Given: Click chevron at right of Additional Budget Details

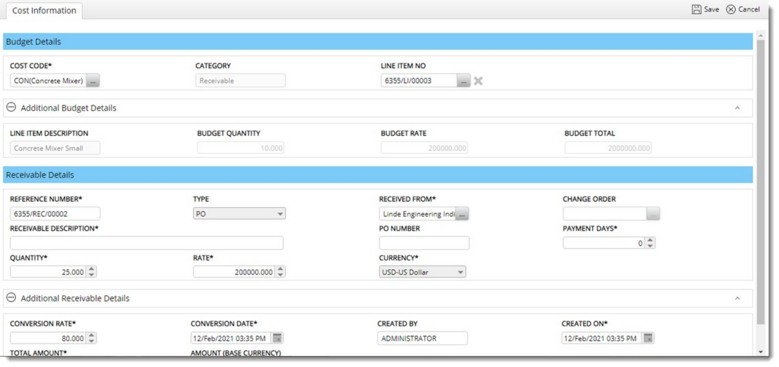Looking at the screenshot, I should pos(737,108).
